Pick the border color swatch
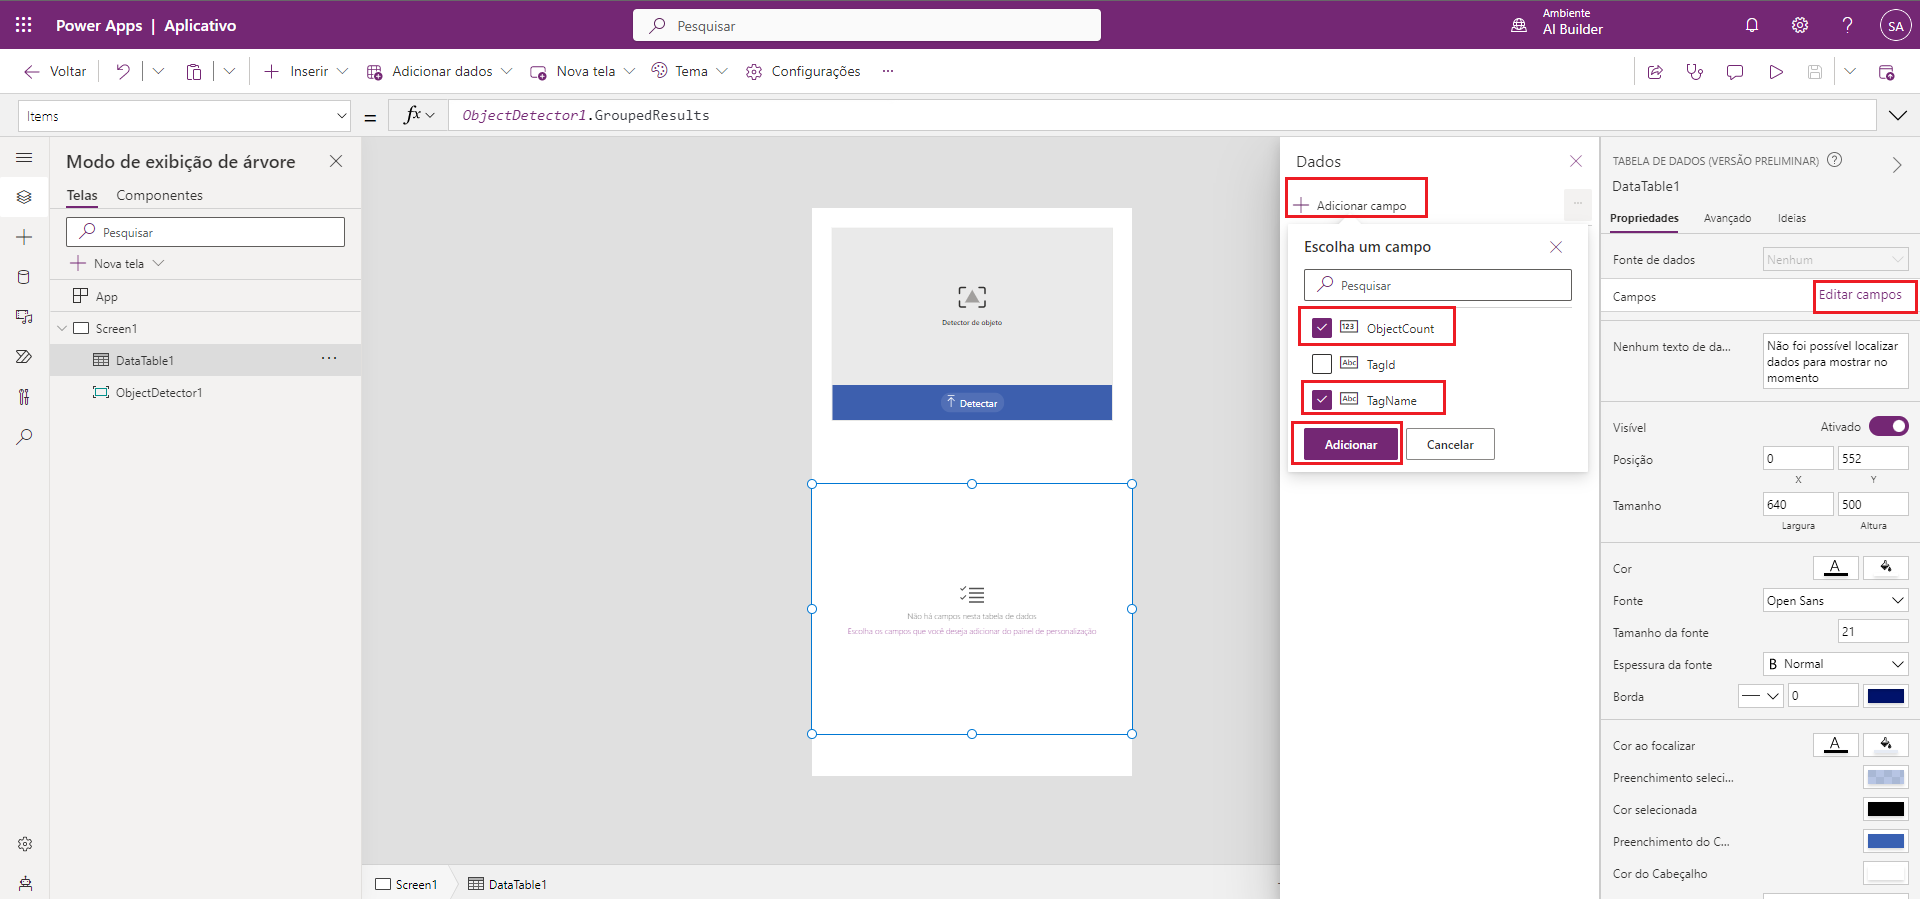 point(1886,696)
